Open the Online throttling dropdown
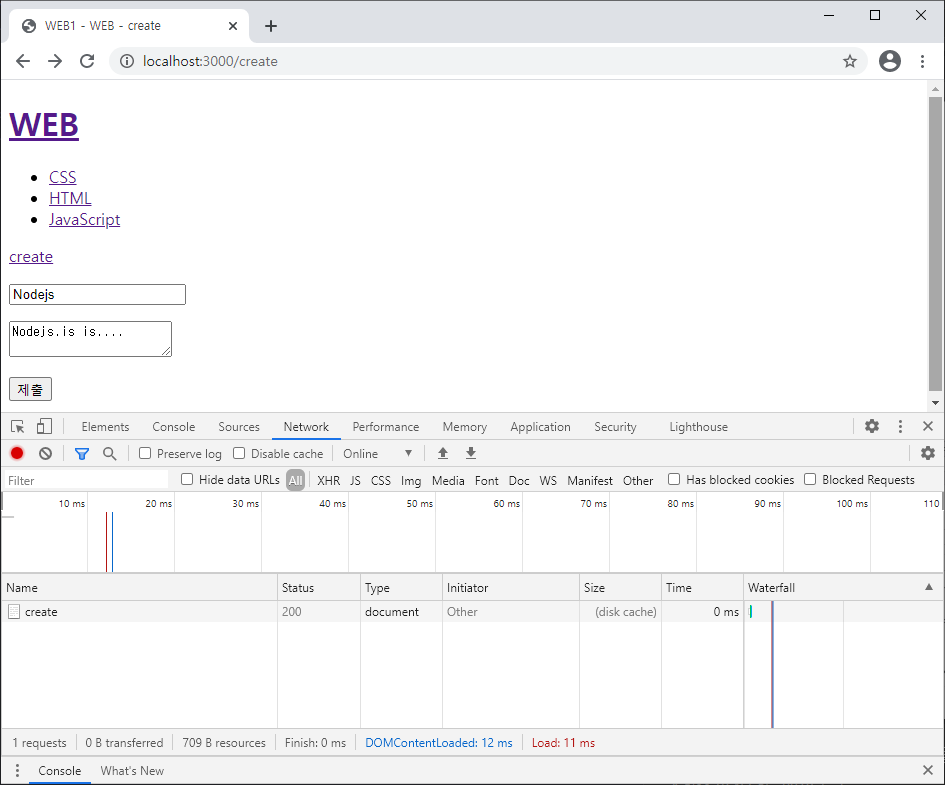This screenshot has height=785, width=945. tap(378, 454)
